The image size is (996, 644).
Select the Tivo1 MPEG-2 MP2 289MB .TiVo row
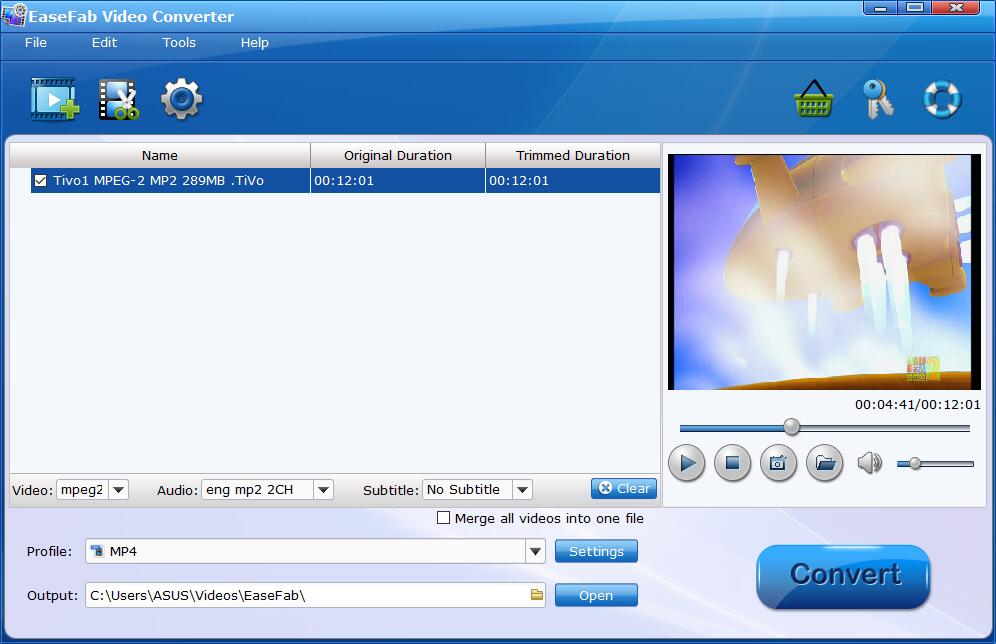(345, 180)
